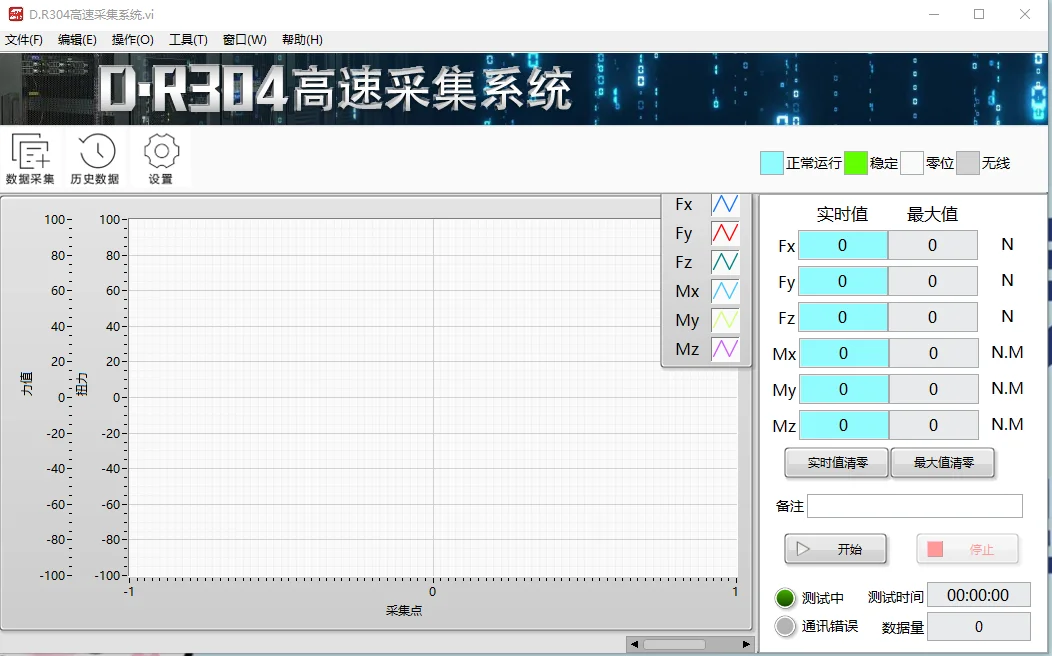Screen dimensions: 1052x656
Task: Click the Fy 实时值 field
Action: coord(843,281)
